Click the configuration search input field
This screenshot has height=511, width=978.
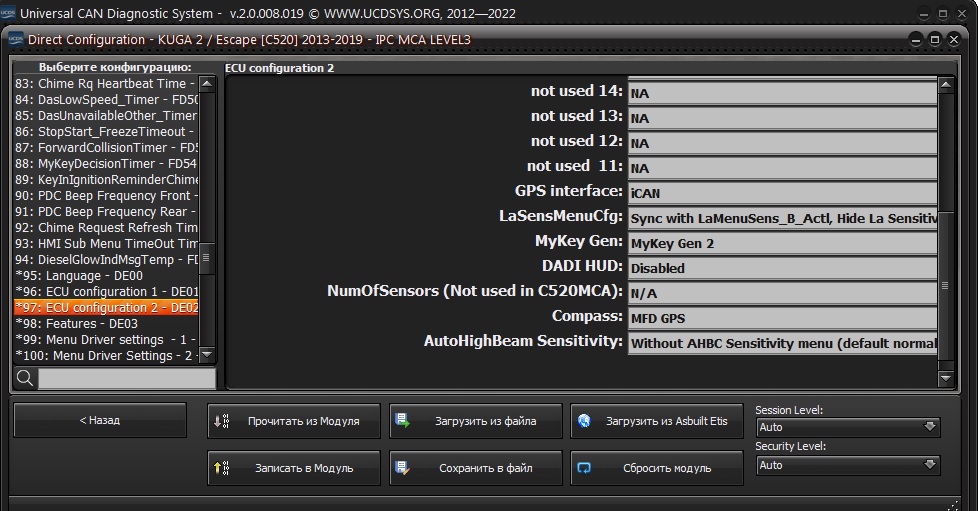(x=126, y=378)
